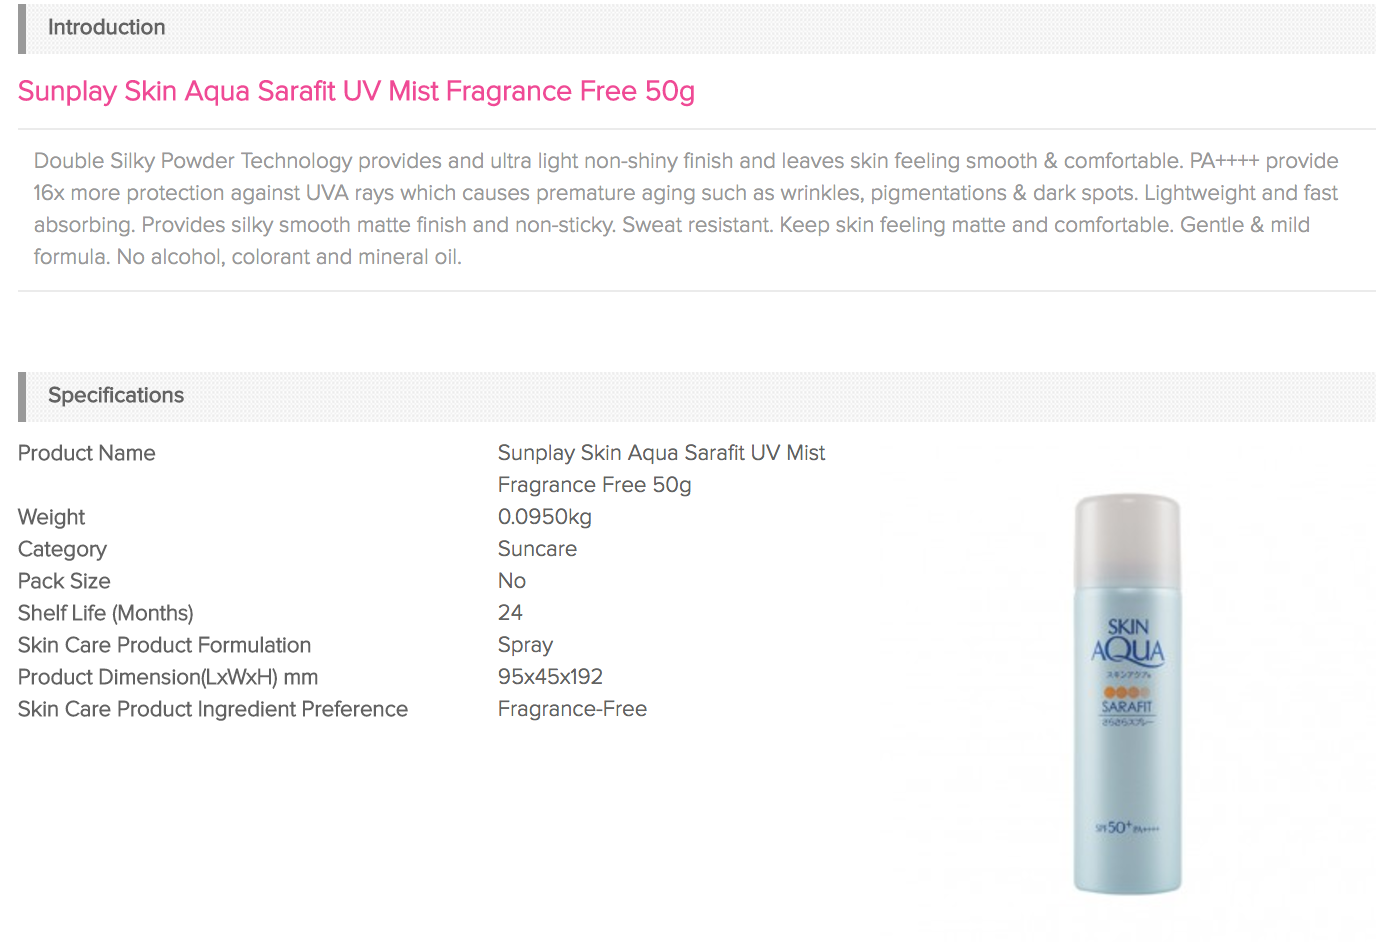
Task: Click the Skin Aqua spray bottle image
Action: (x=1127, y=693)
